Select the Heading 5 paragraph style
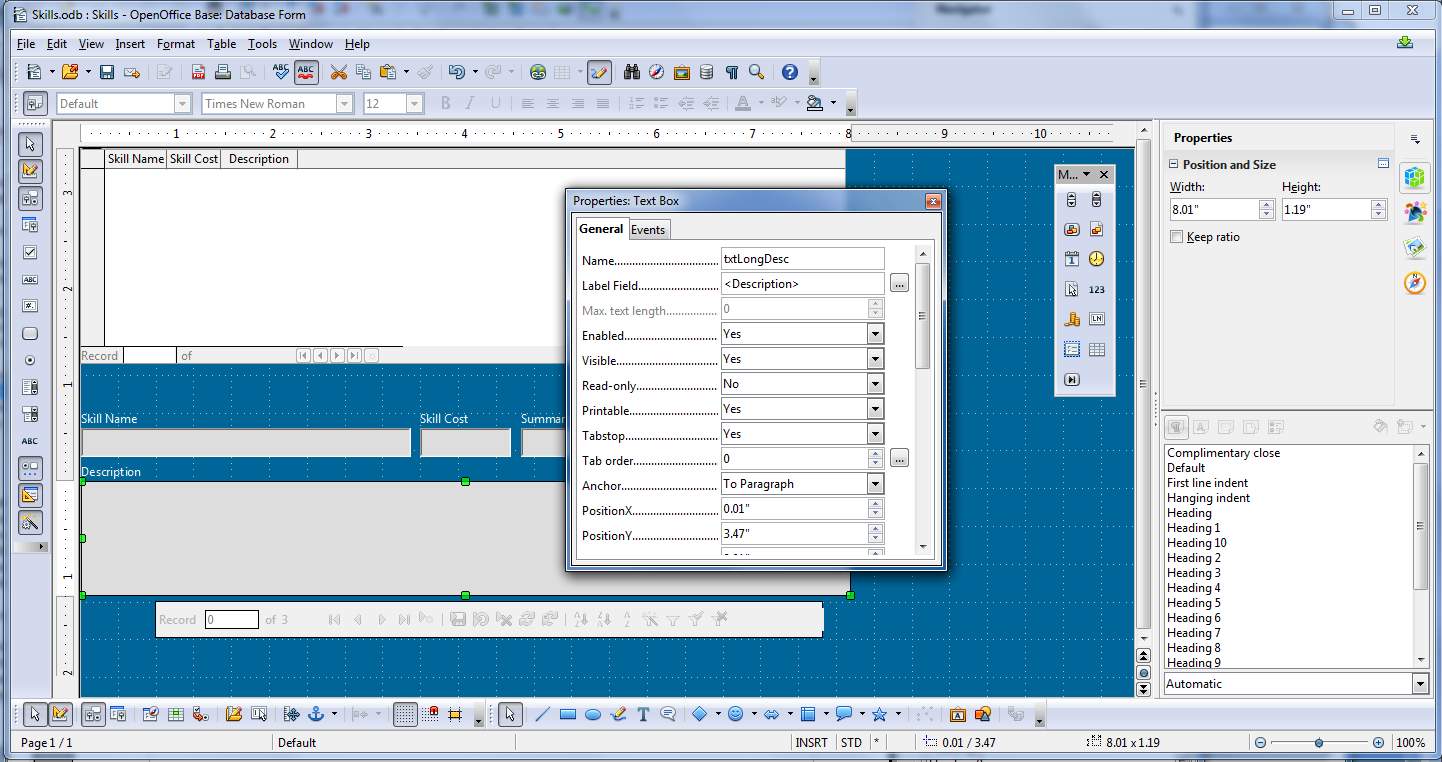The height and width of the screenshot is (762, 1442). coord(1193,603)
